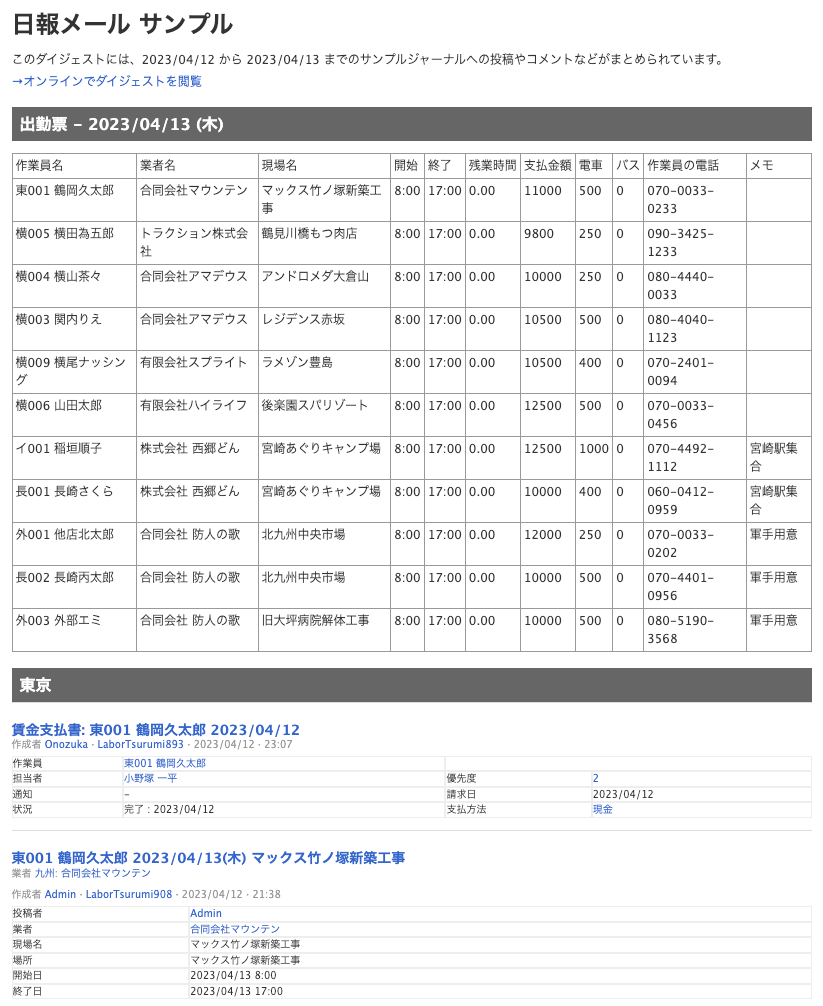Click the priority value 2 link
This screenshot has width=823, height=1006.
596,779
